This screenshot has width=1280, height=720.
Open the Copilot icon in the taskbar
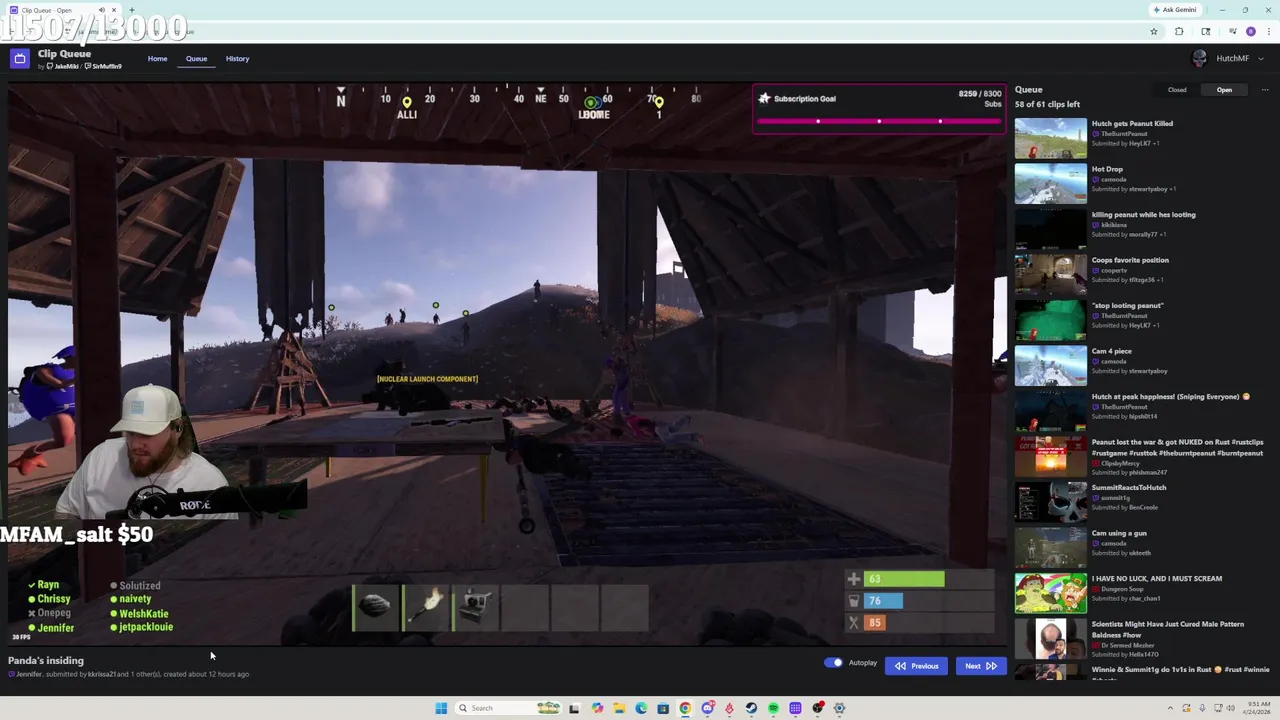pos(597,708)
